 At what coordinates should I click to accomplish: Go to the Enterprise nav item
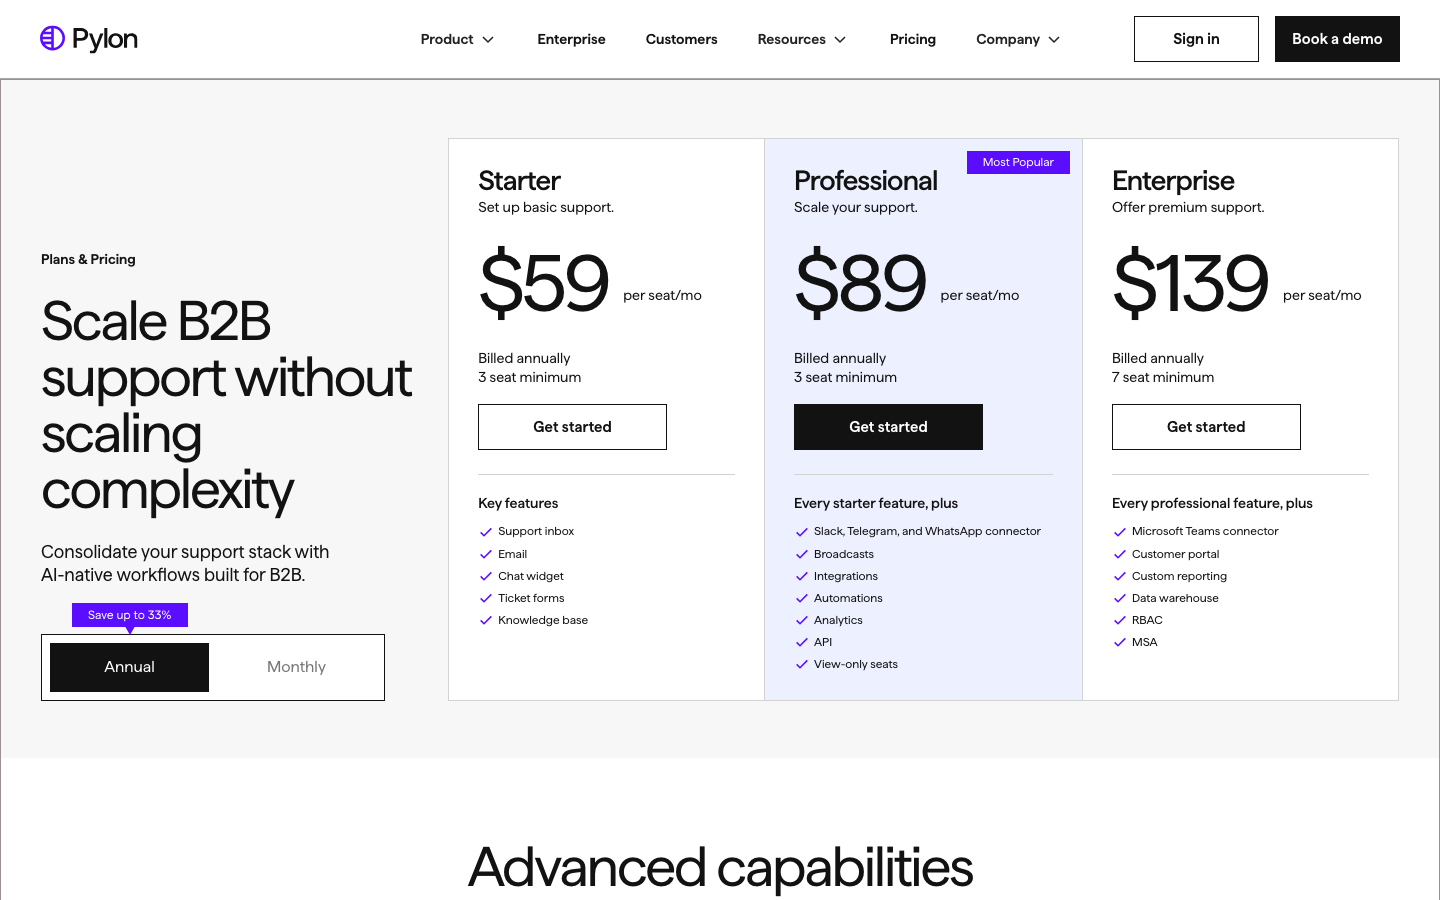[x=571, y=39]
